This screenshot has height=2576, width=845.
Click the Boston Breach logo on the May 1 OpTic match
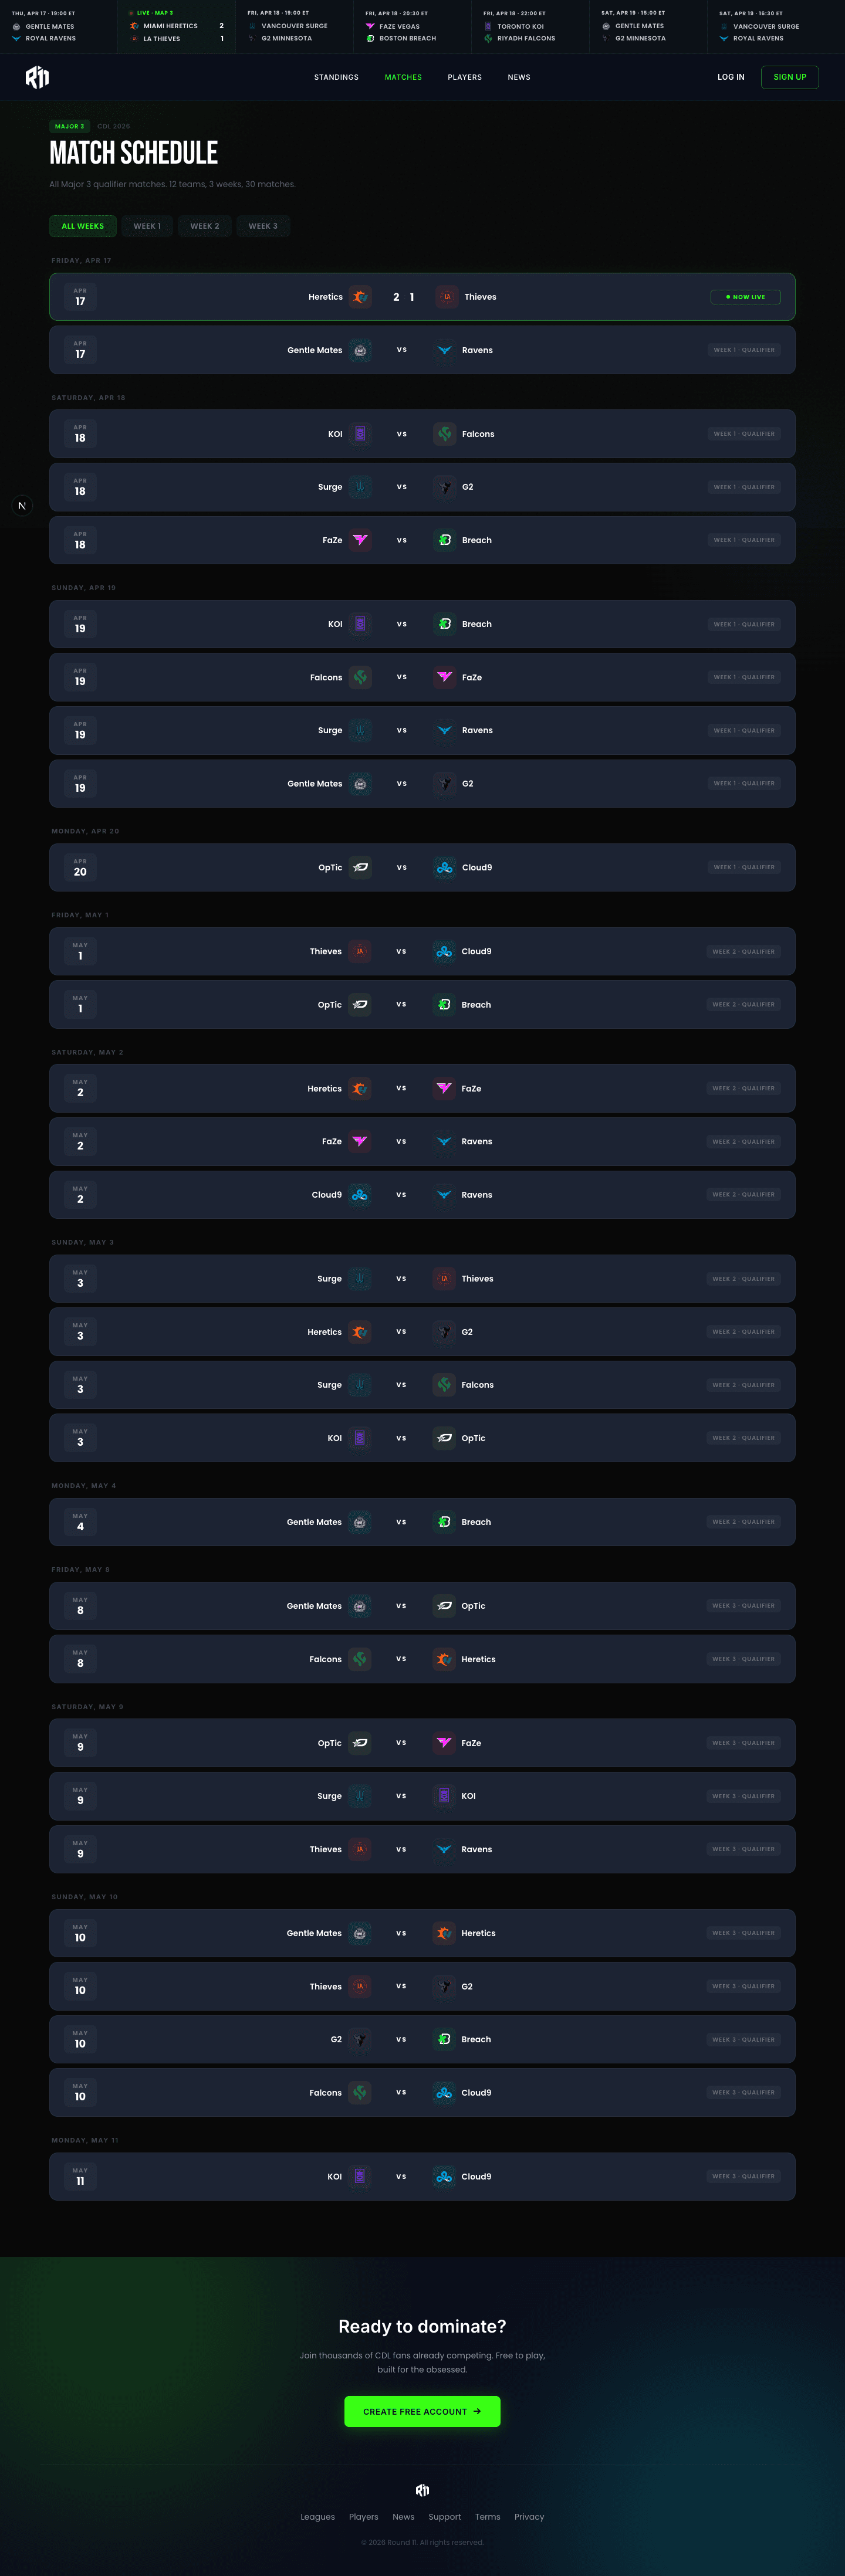pyautogui.click(x=445, y=1004)
